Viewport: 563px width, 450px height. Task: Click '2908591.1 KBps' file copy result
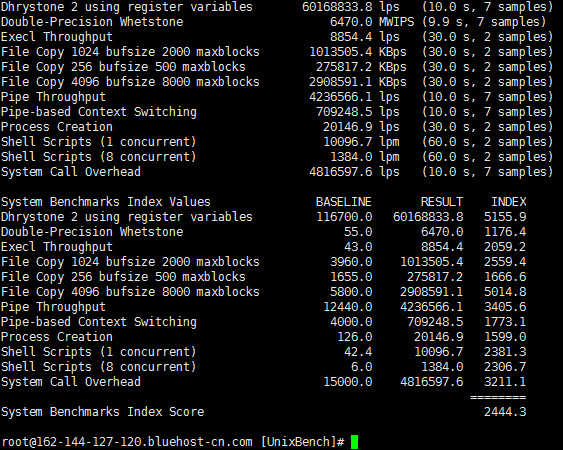[x=358, y=82]
